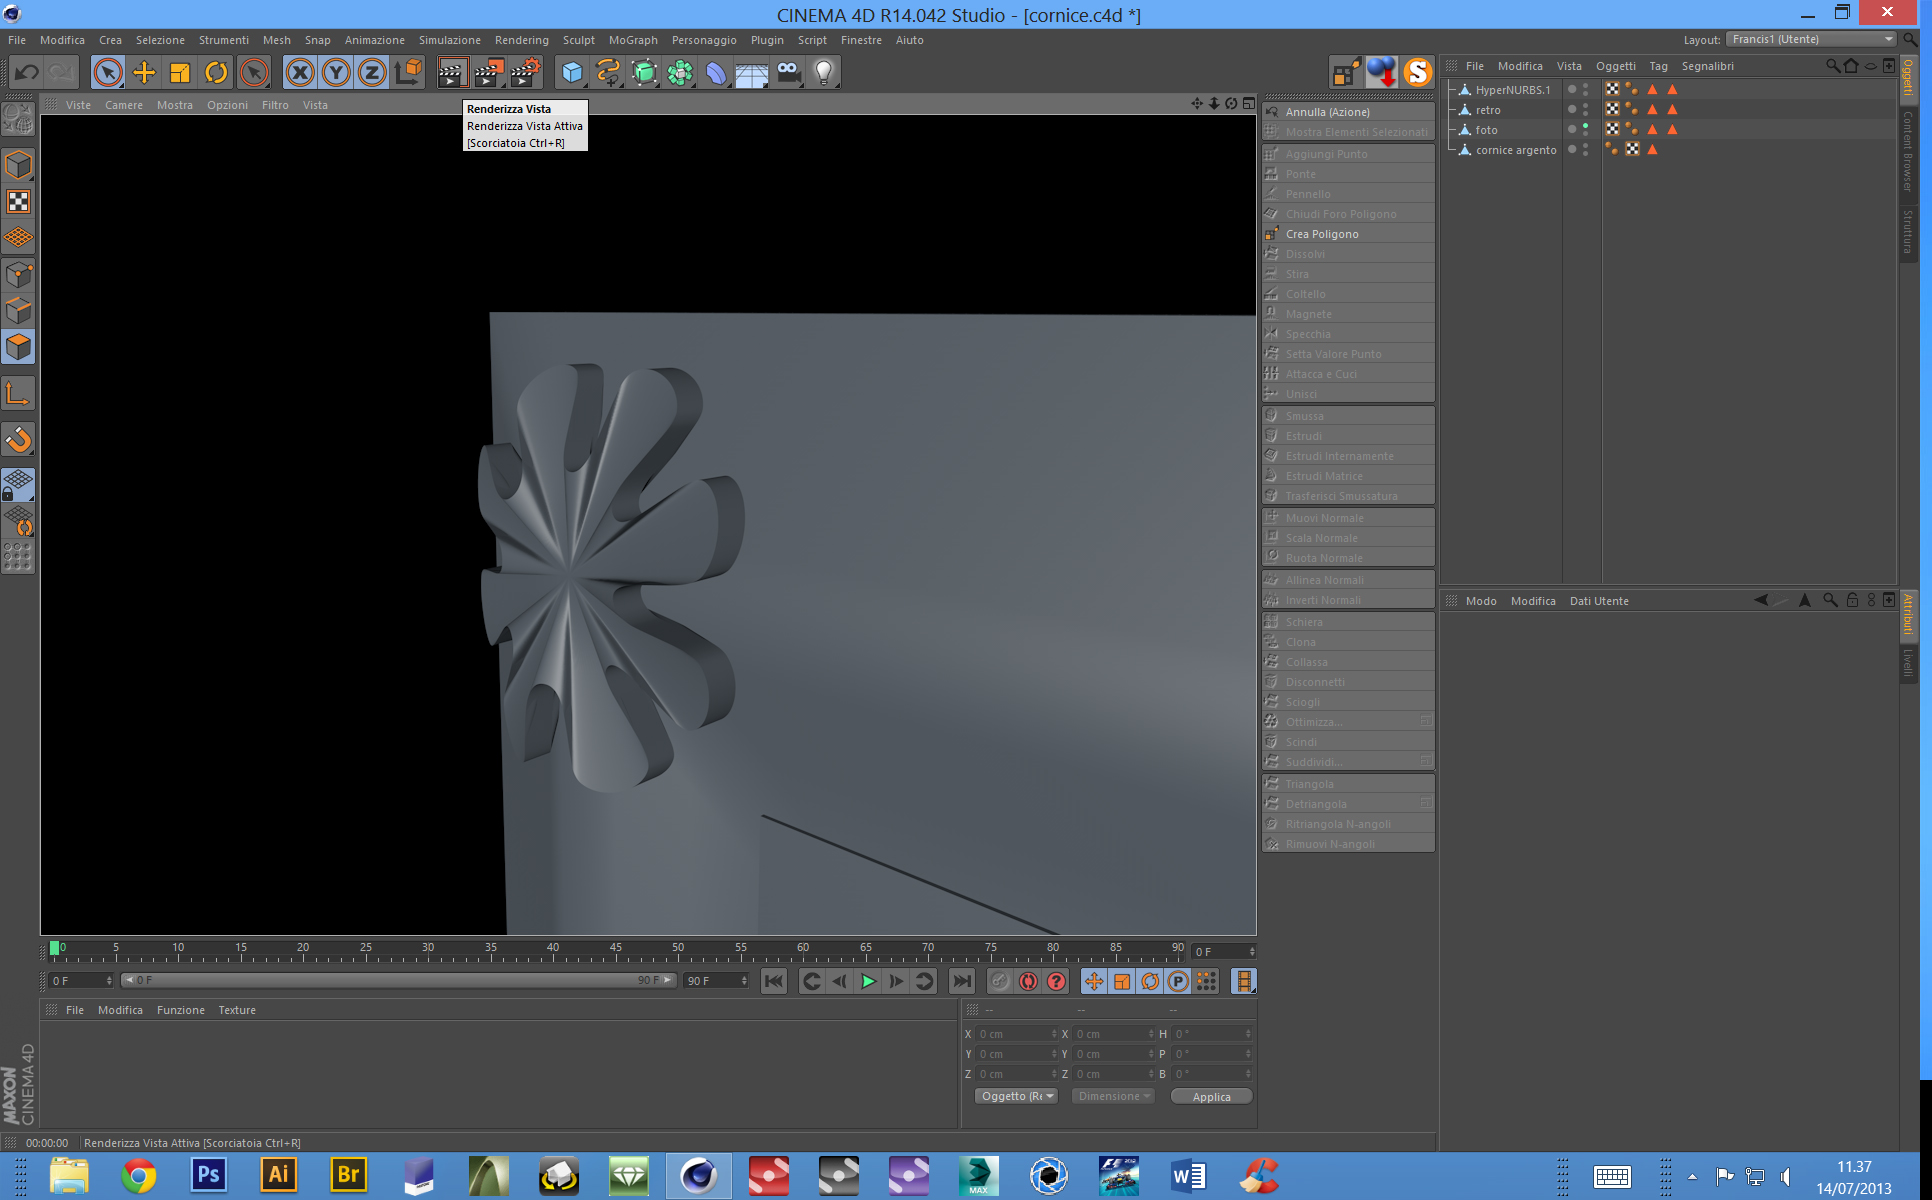Open the Layout dropdown Francis1 (Utente)

click(x=1811, y=39)
